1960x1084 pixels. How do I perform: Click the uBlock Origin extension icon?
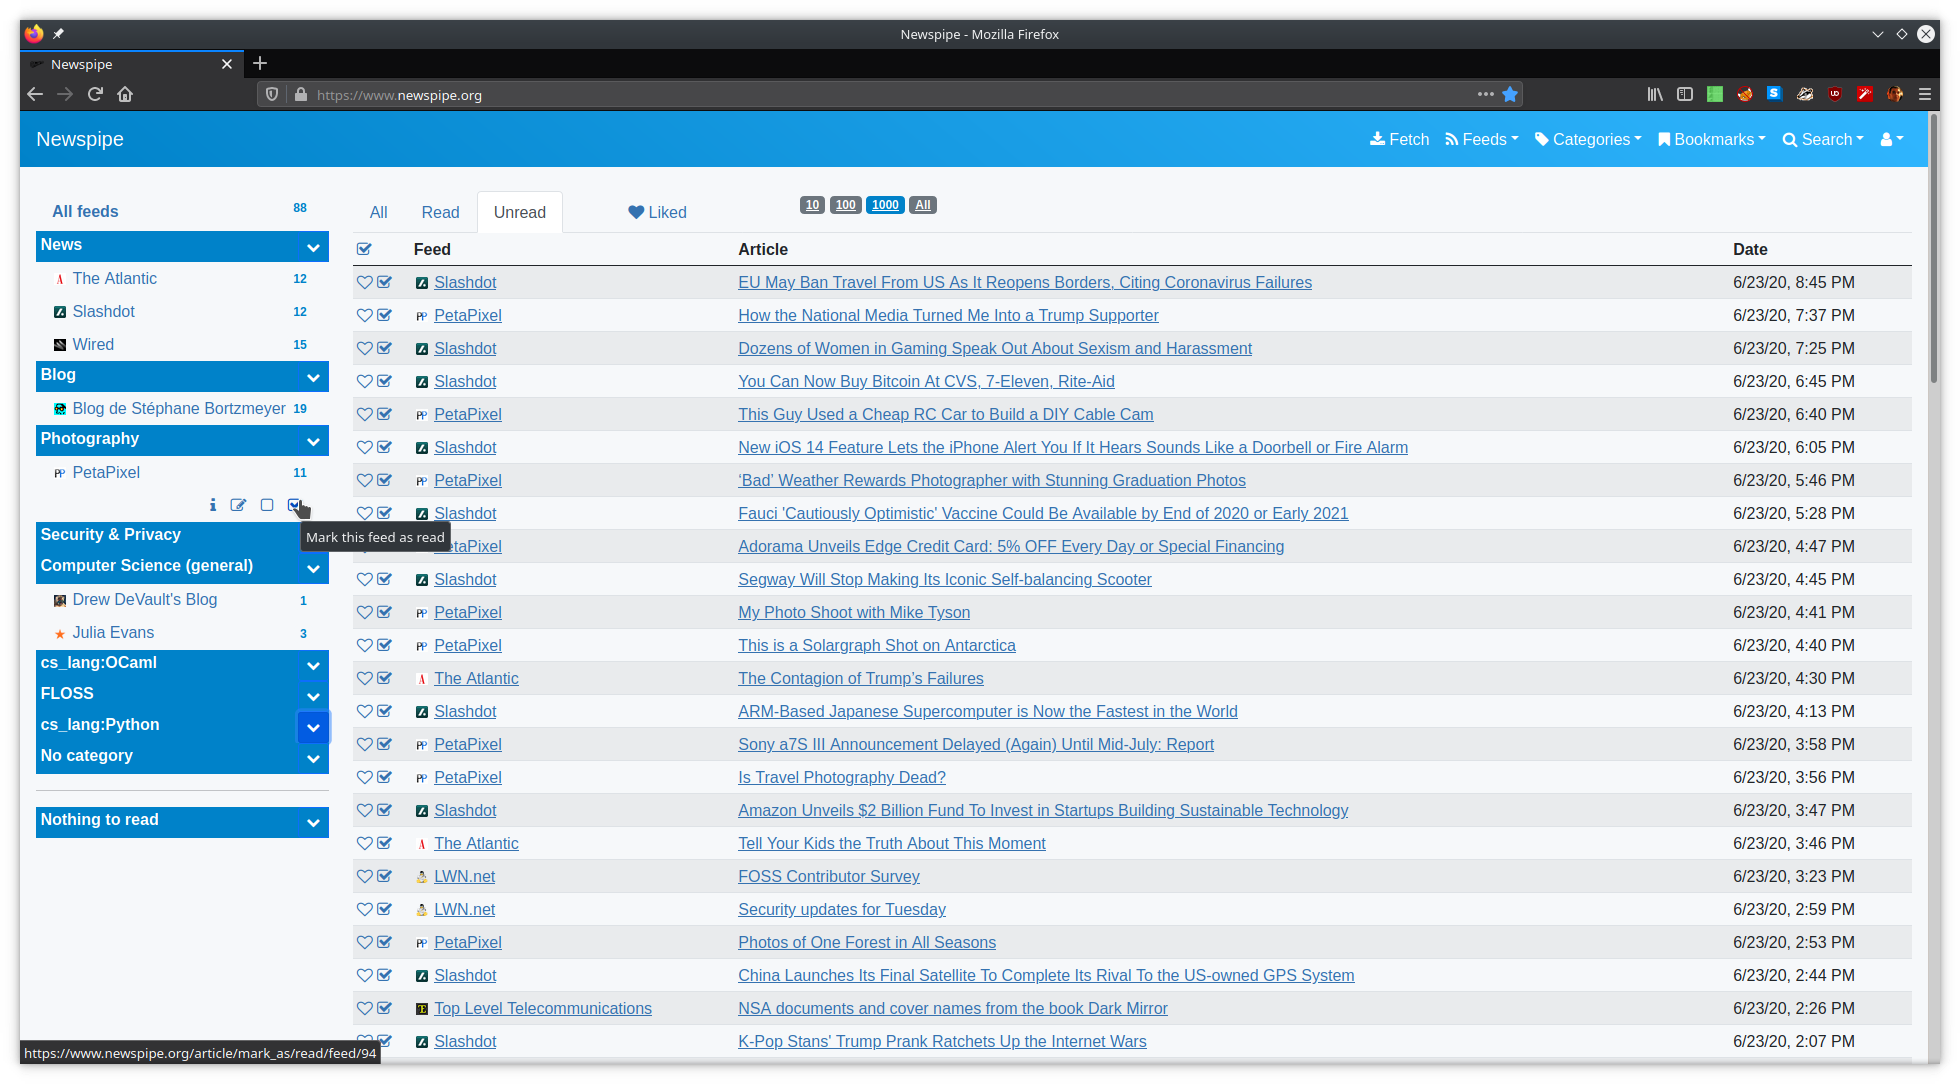coord(1835,94)
